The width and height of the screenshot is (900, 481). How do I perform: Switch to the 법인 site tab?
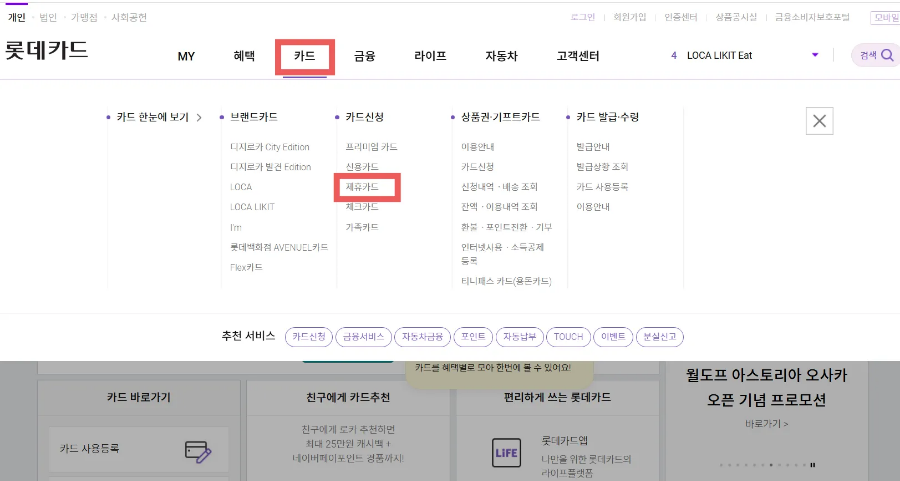[48, 17]
